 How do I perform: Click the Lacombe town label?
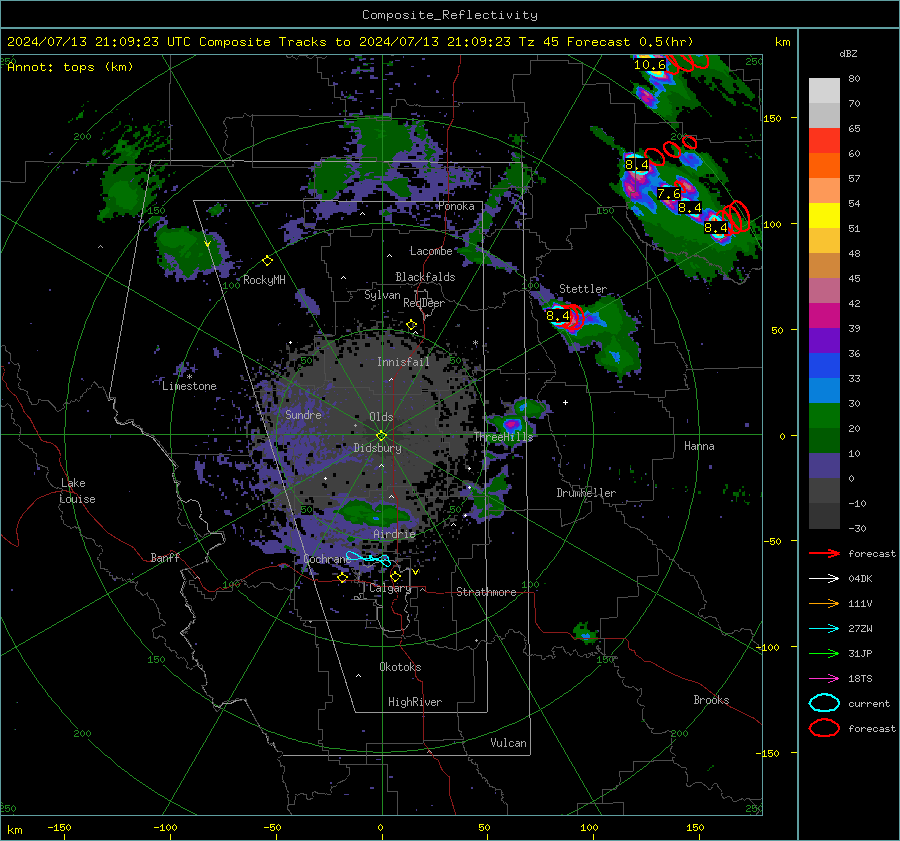tap(431, 251)
